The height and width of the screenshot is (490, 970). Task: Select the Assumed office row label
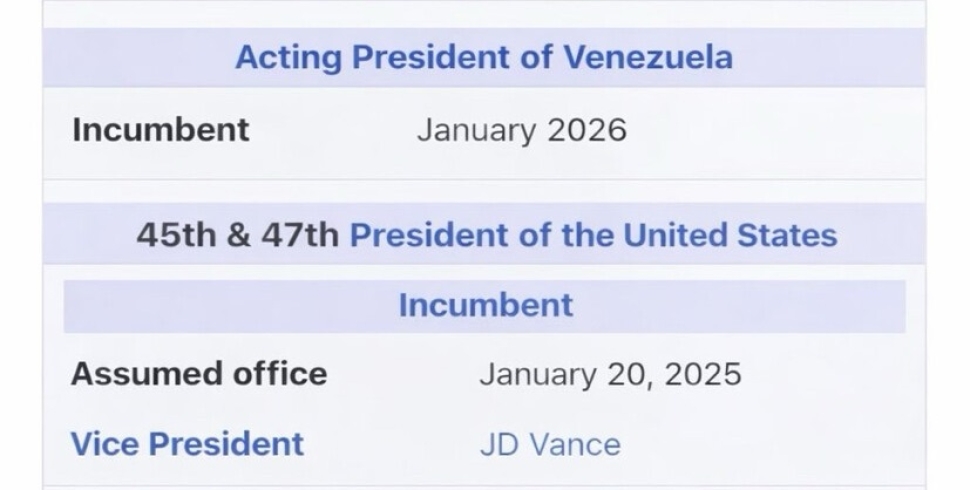click(x=199, y=374)
